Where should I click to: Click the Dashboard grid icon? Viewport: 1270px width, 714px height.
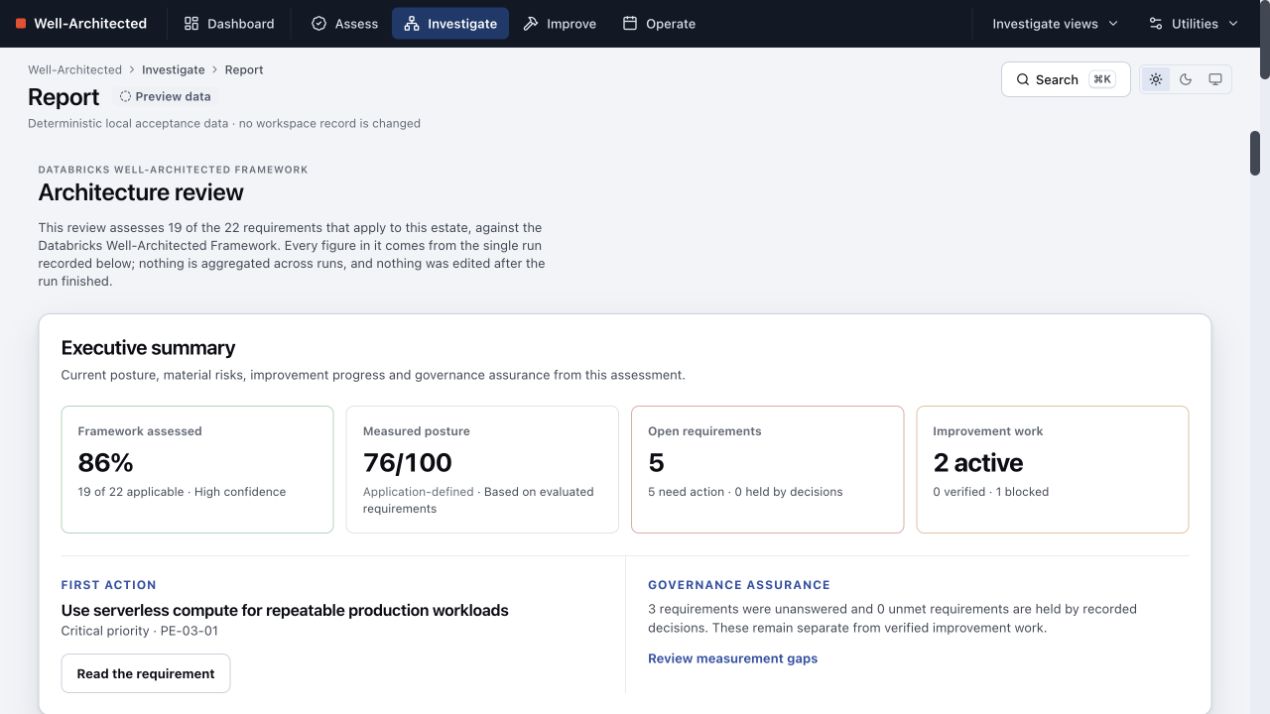point(192,23)
